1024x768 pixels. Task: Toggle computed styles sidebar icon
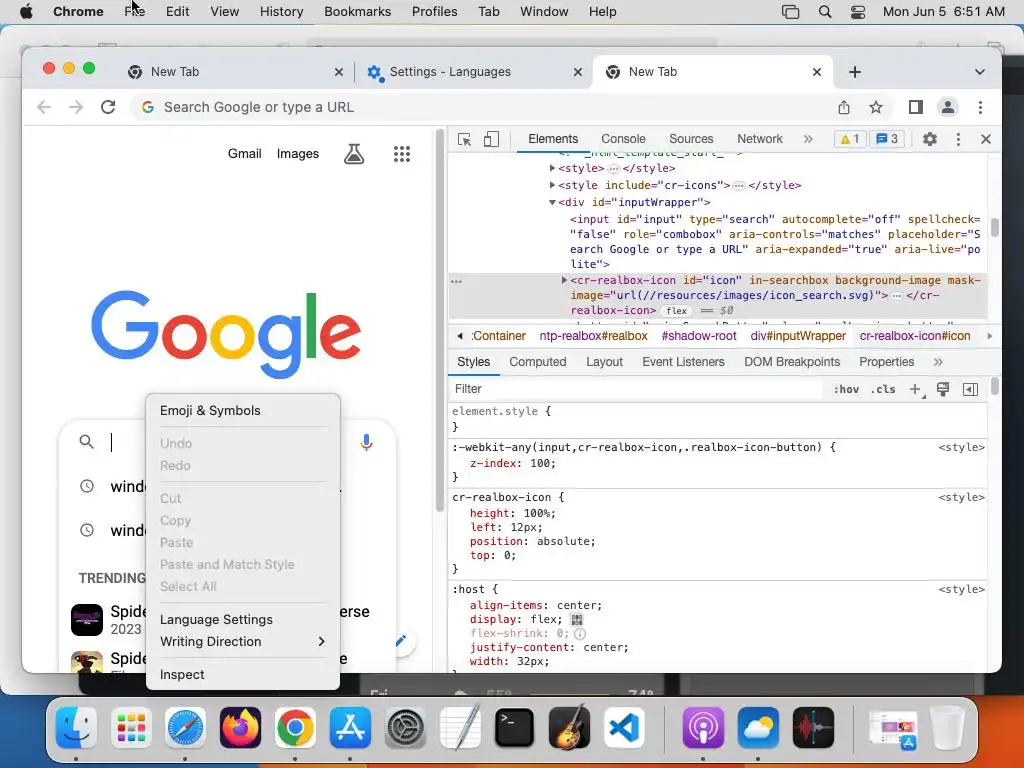click(x=970, y=389)
